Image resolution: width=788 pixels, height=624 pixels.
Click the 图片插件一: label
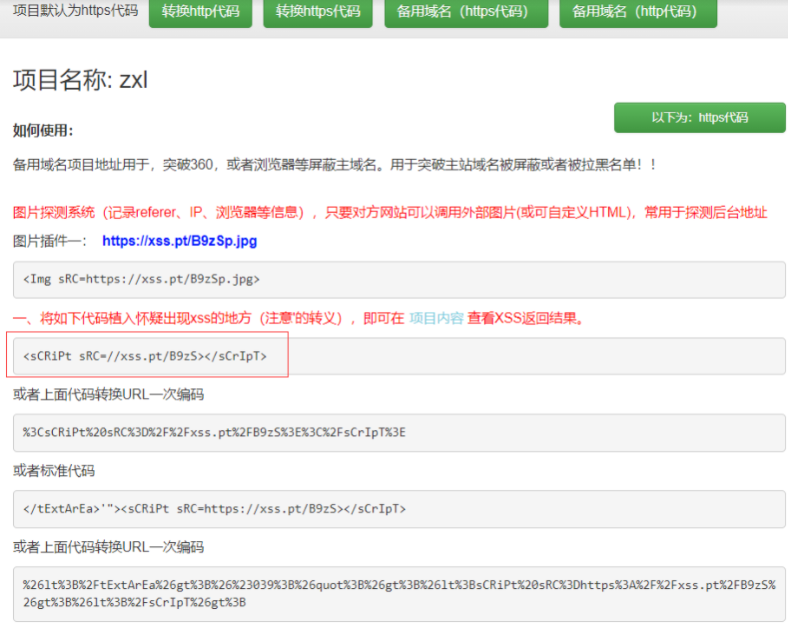(50, 241)
